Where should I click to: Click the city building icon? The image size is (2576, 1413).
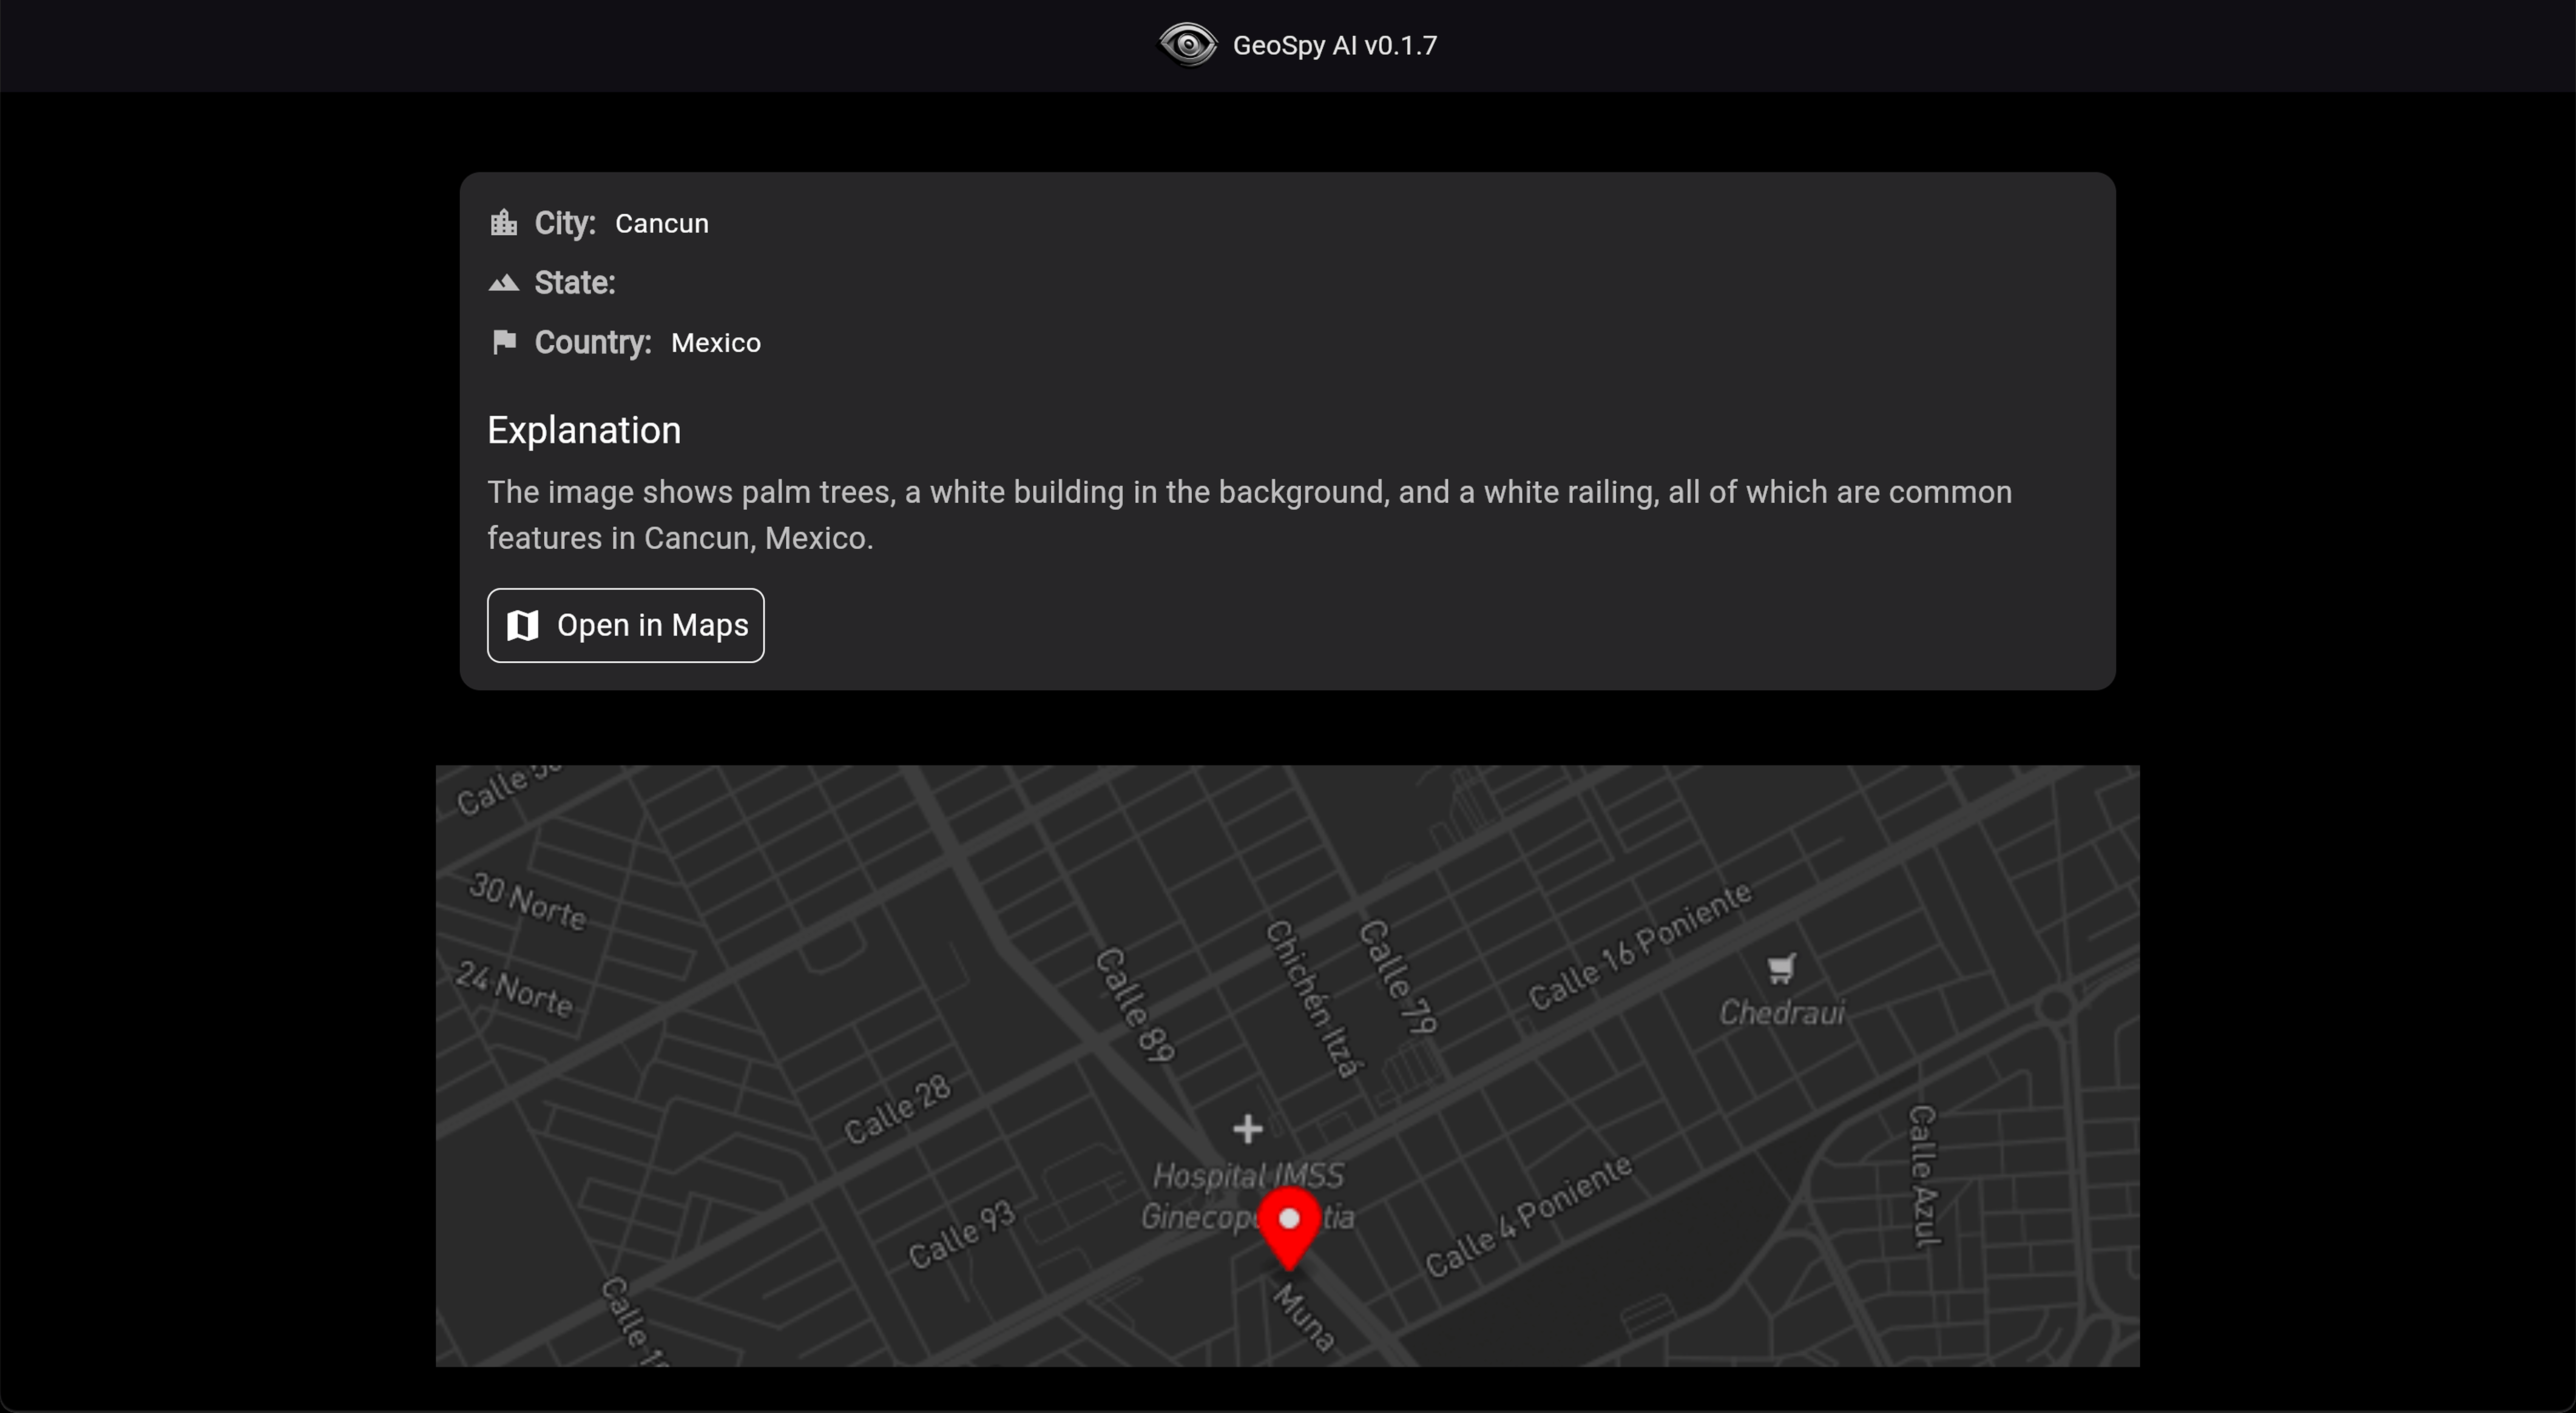tap(503, 222)
